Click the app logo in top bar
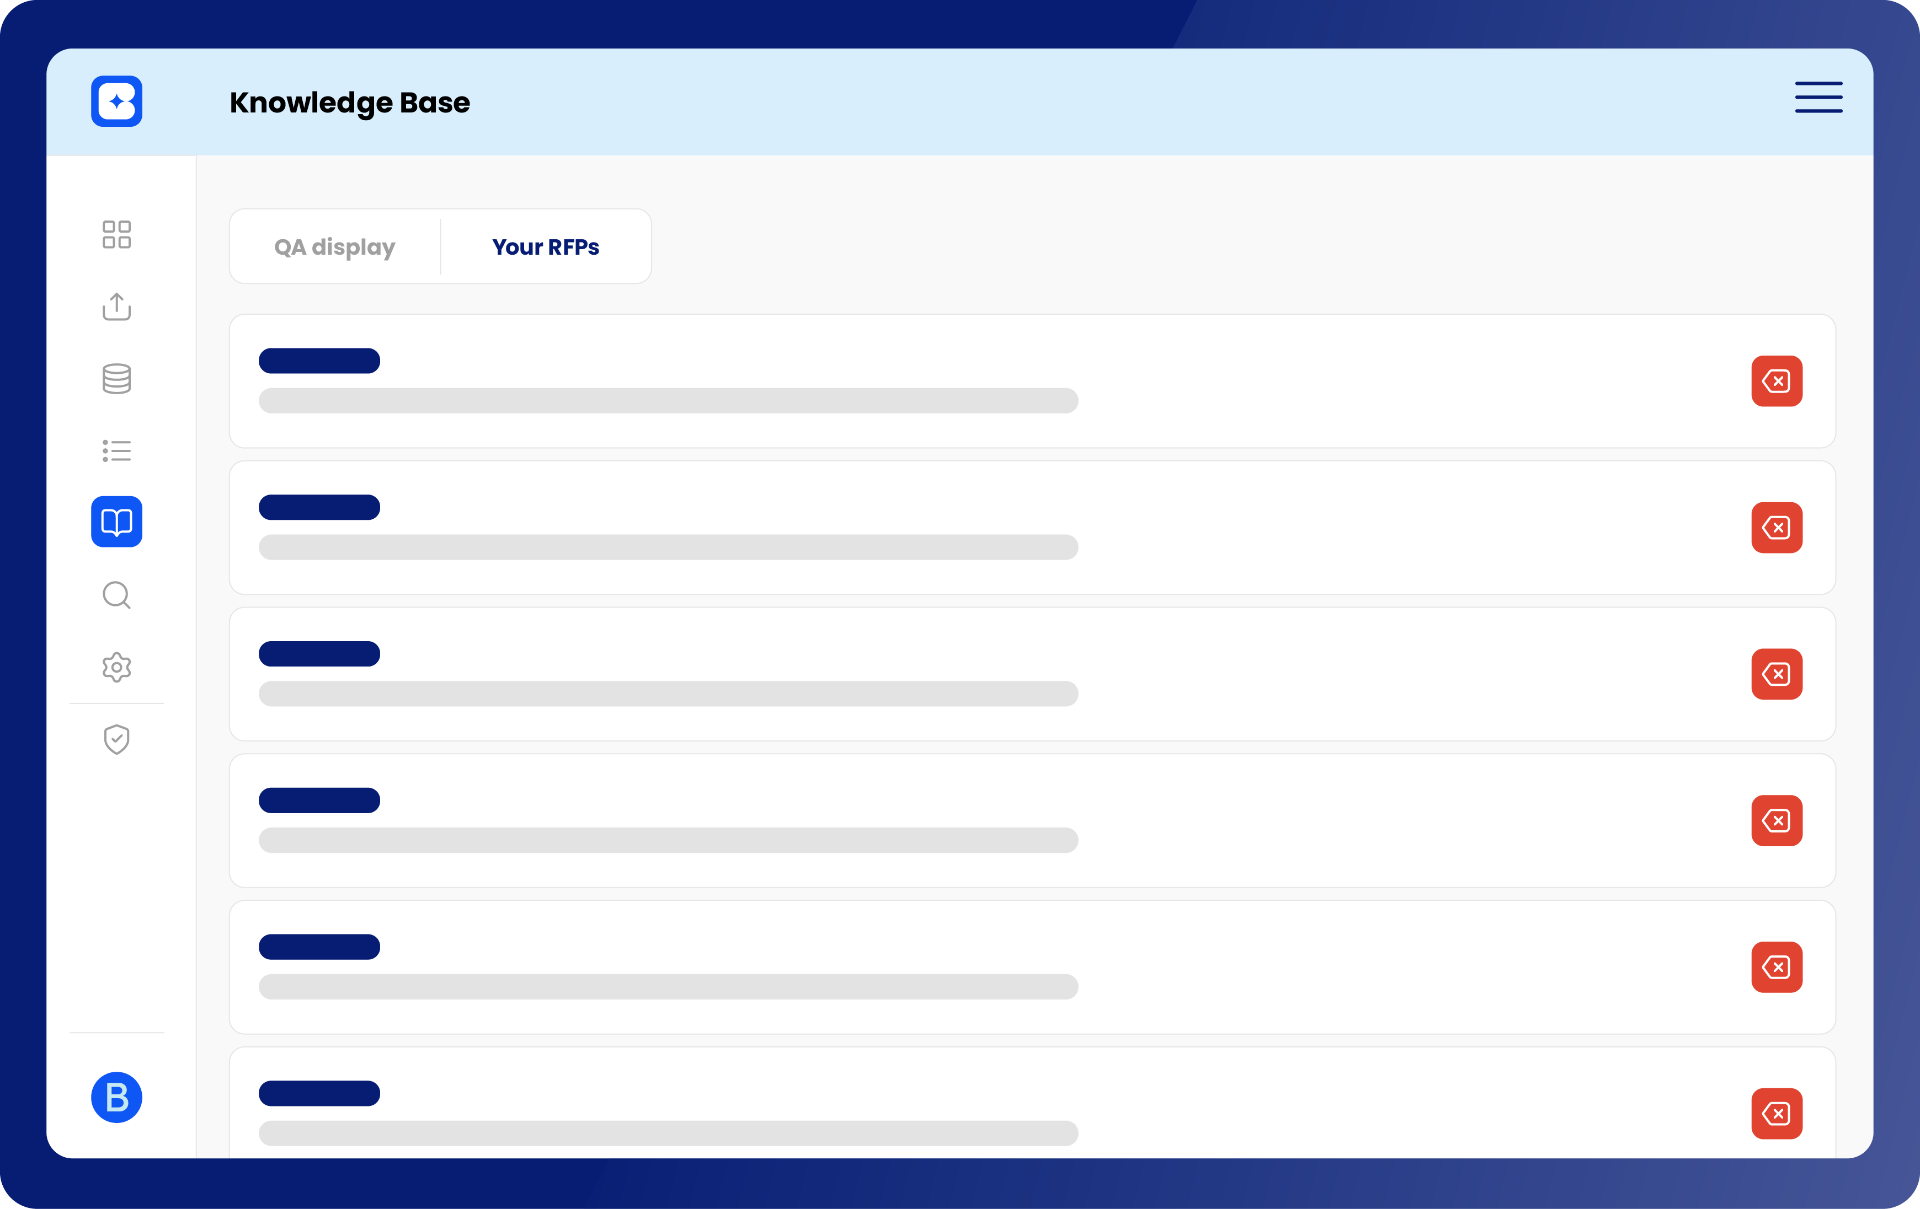This screenshot has width=1920, height=1209. coord(116,101)
